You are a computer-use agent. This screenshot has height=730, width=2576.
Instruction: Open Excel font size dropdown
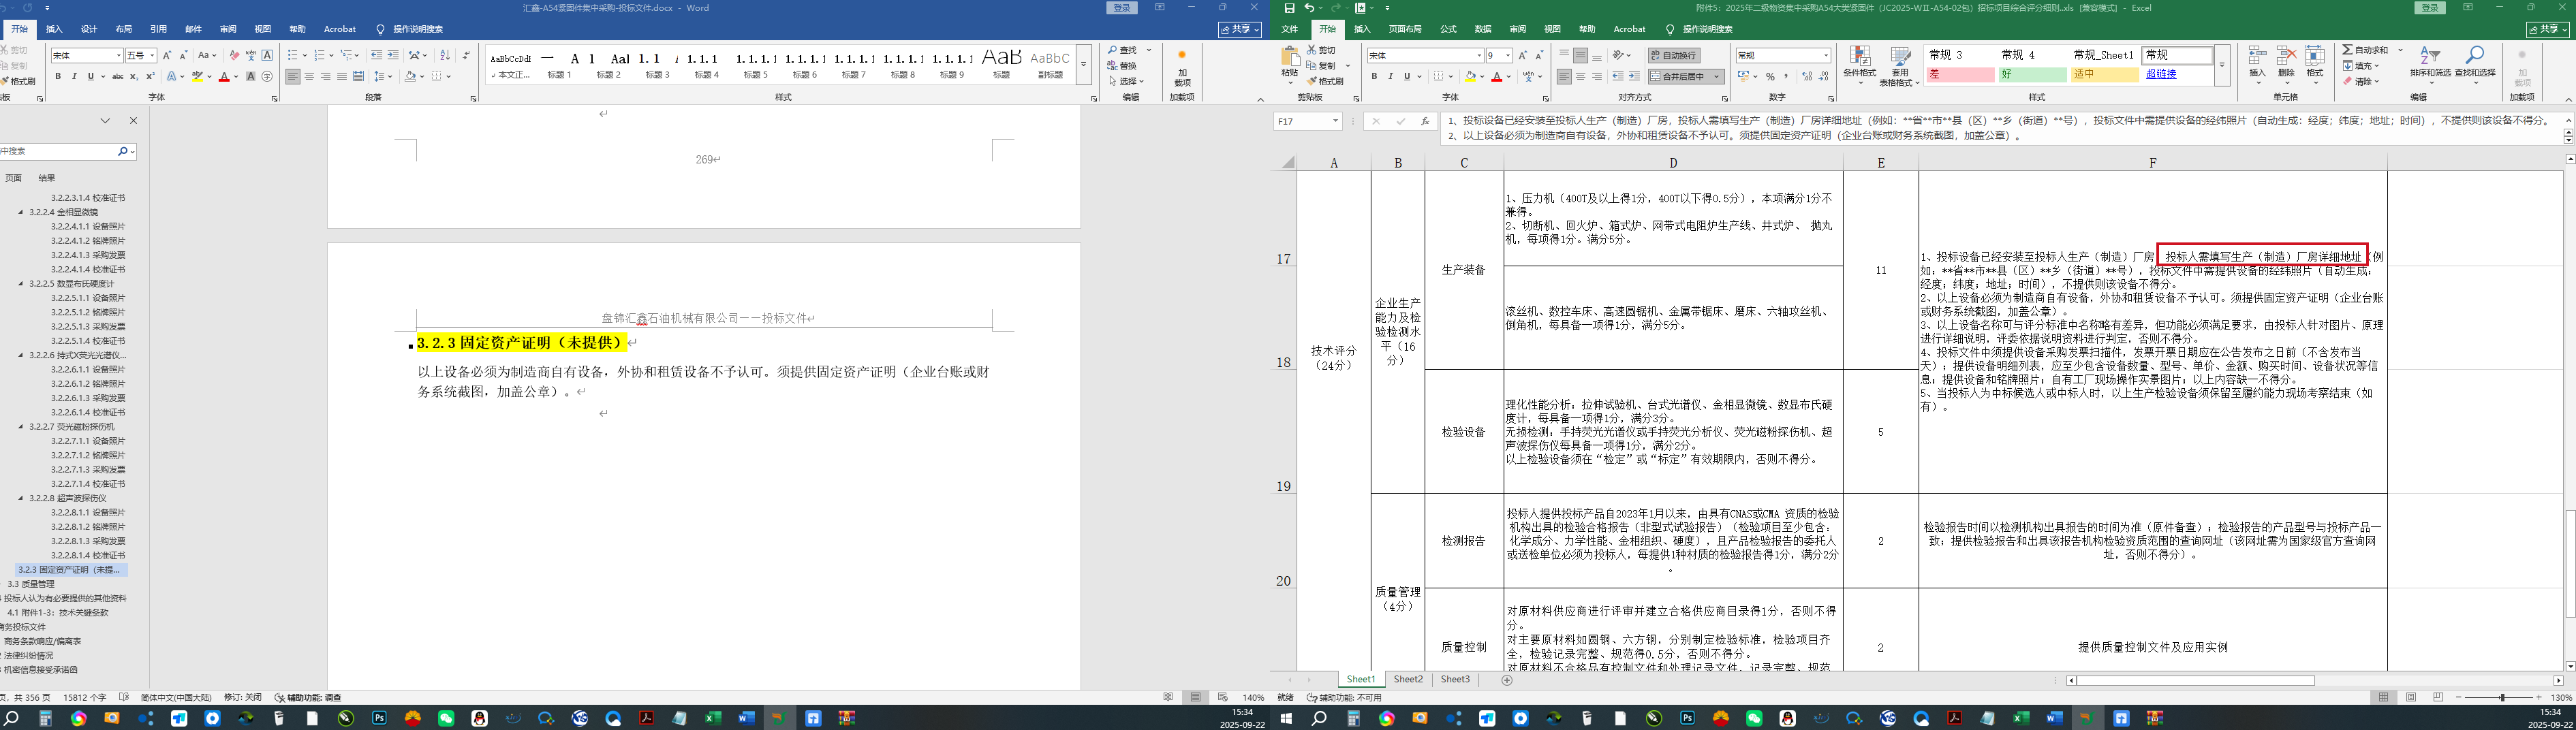(1507, 55)
